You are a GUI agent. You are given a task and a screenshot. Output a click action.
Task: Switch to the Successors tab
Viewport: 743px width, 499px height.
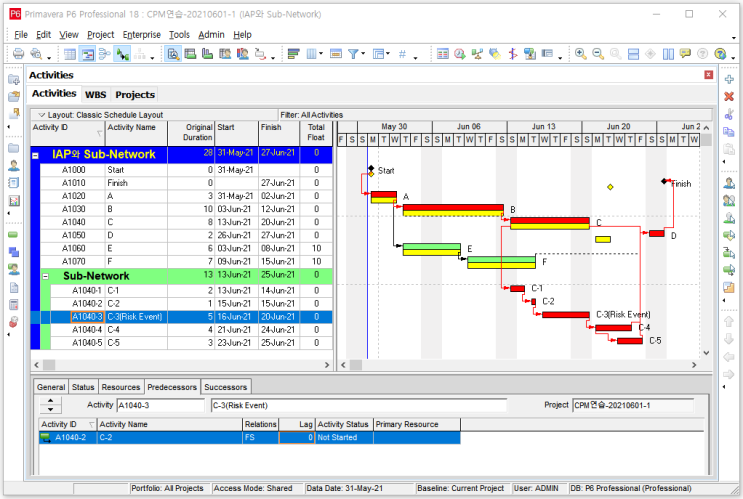(x=226, y=387)
